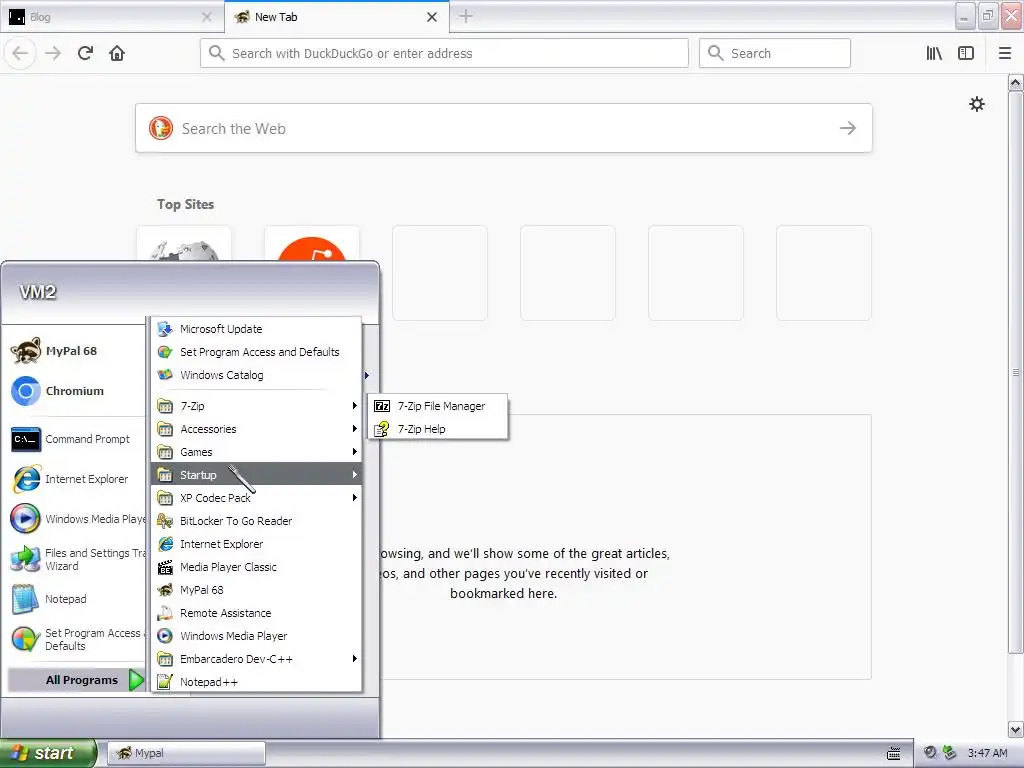Image resolution: width=1024 pixels, height=768 pixels.
Task: Expand the Games folder
Action: 257,452
